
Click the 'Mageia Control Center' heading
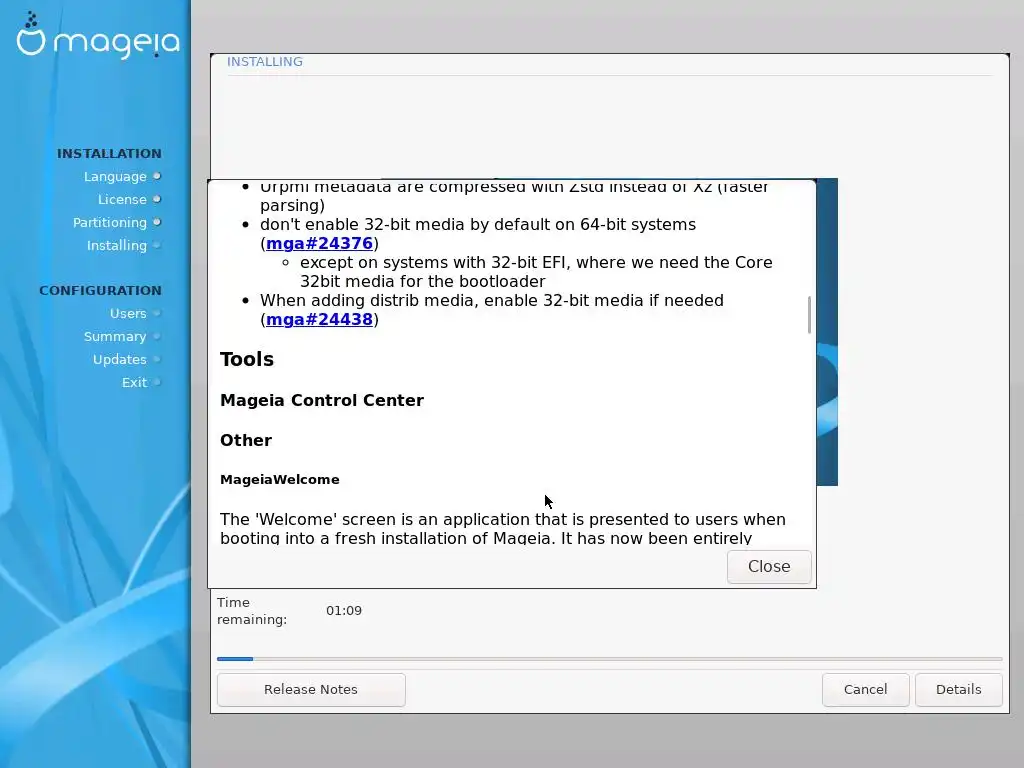(322, 400)
